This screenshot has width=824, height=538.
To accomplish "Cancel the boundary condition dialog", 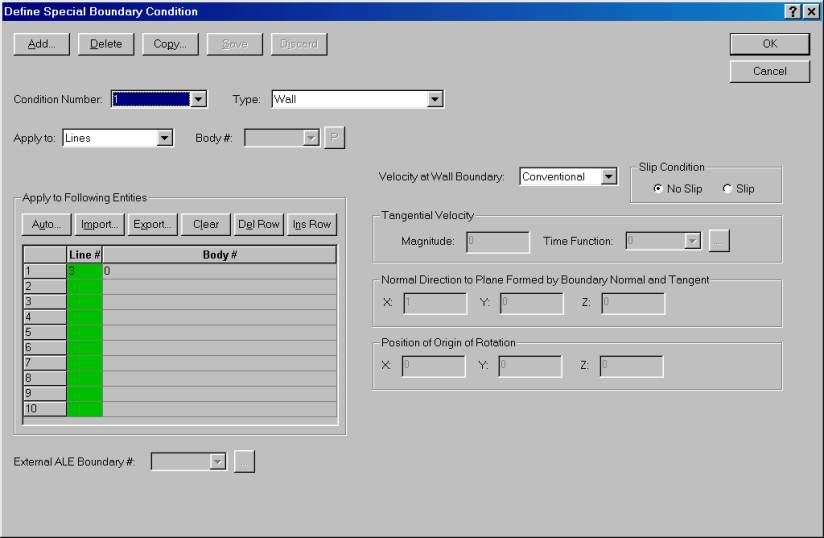I will point(769,71).
